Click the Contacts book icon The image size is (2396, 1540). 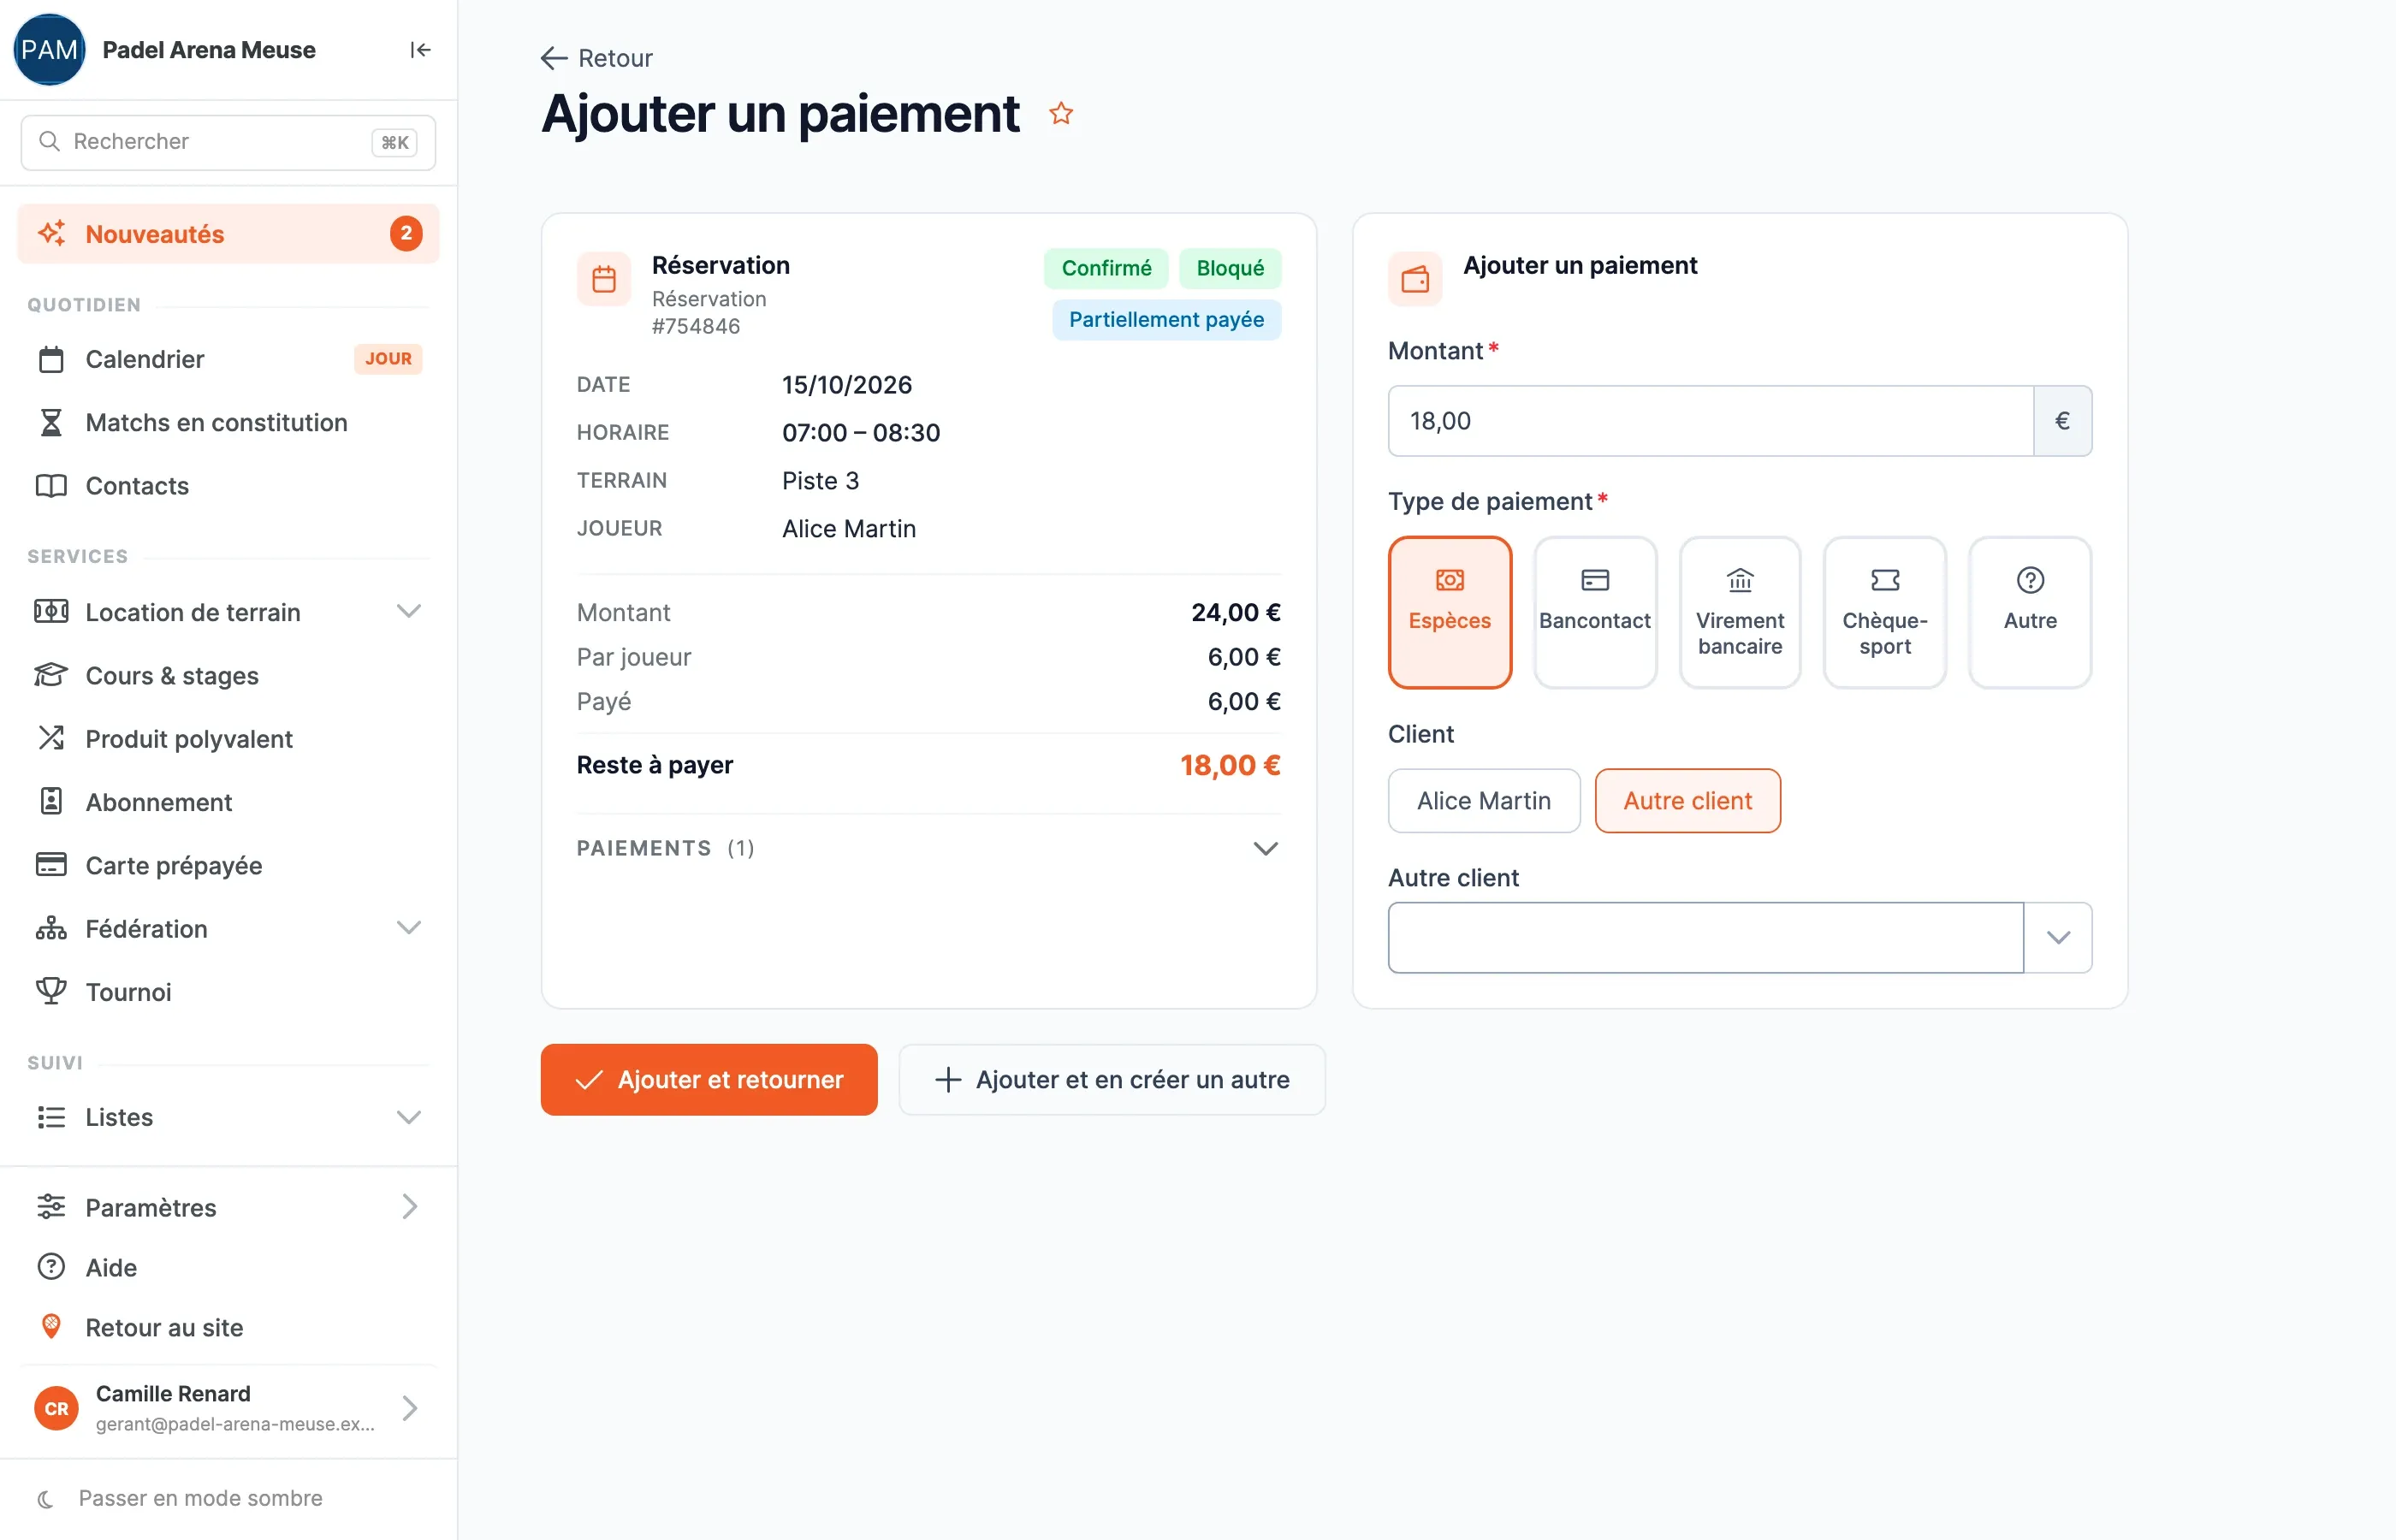(51, 486)
